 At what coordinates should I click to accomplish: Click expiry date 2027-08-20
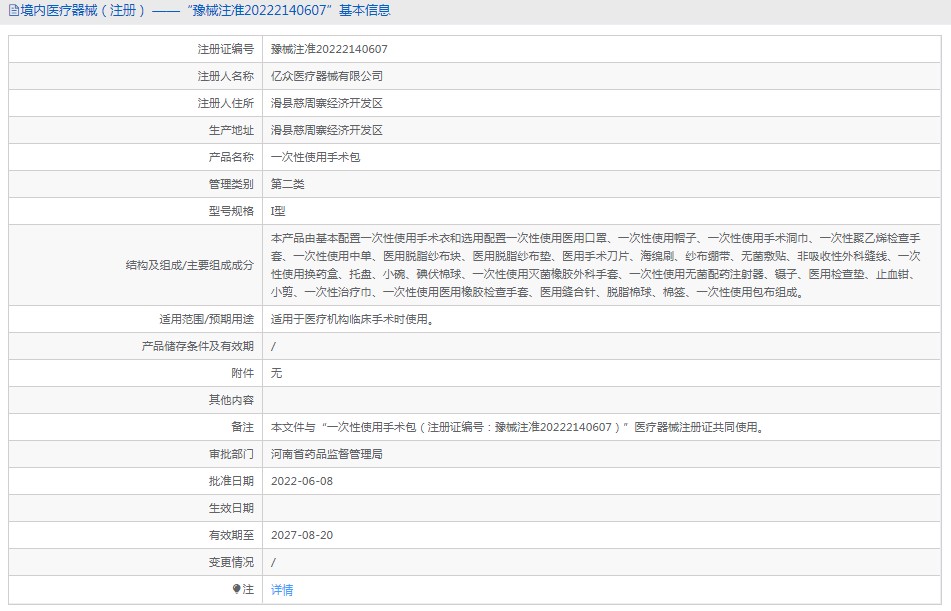pos(302,535)
